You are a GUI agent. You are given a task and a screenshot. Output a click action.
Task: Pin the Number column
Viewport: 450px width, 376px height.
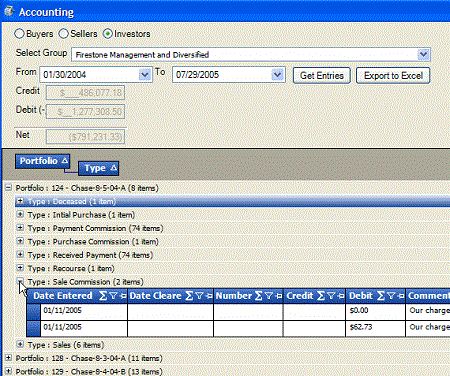coord(279,296)
